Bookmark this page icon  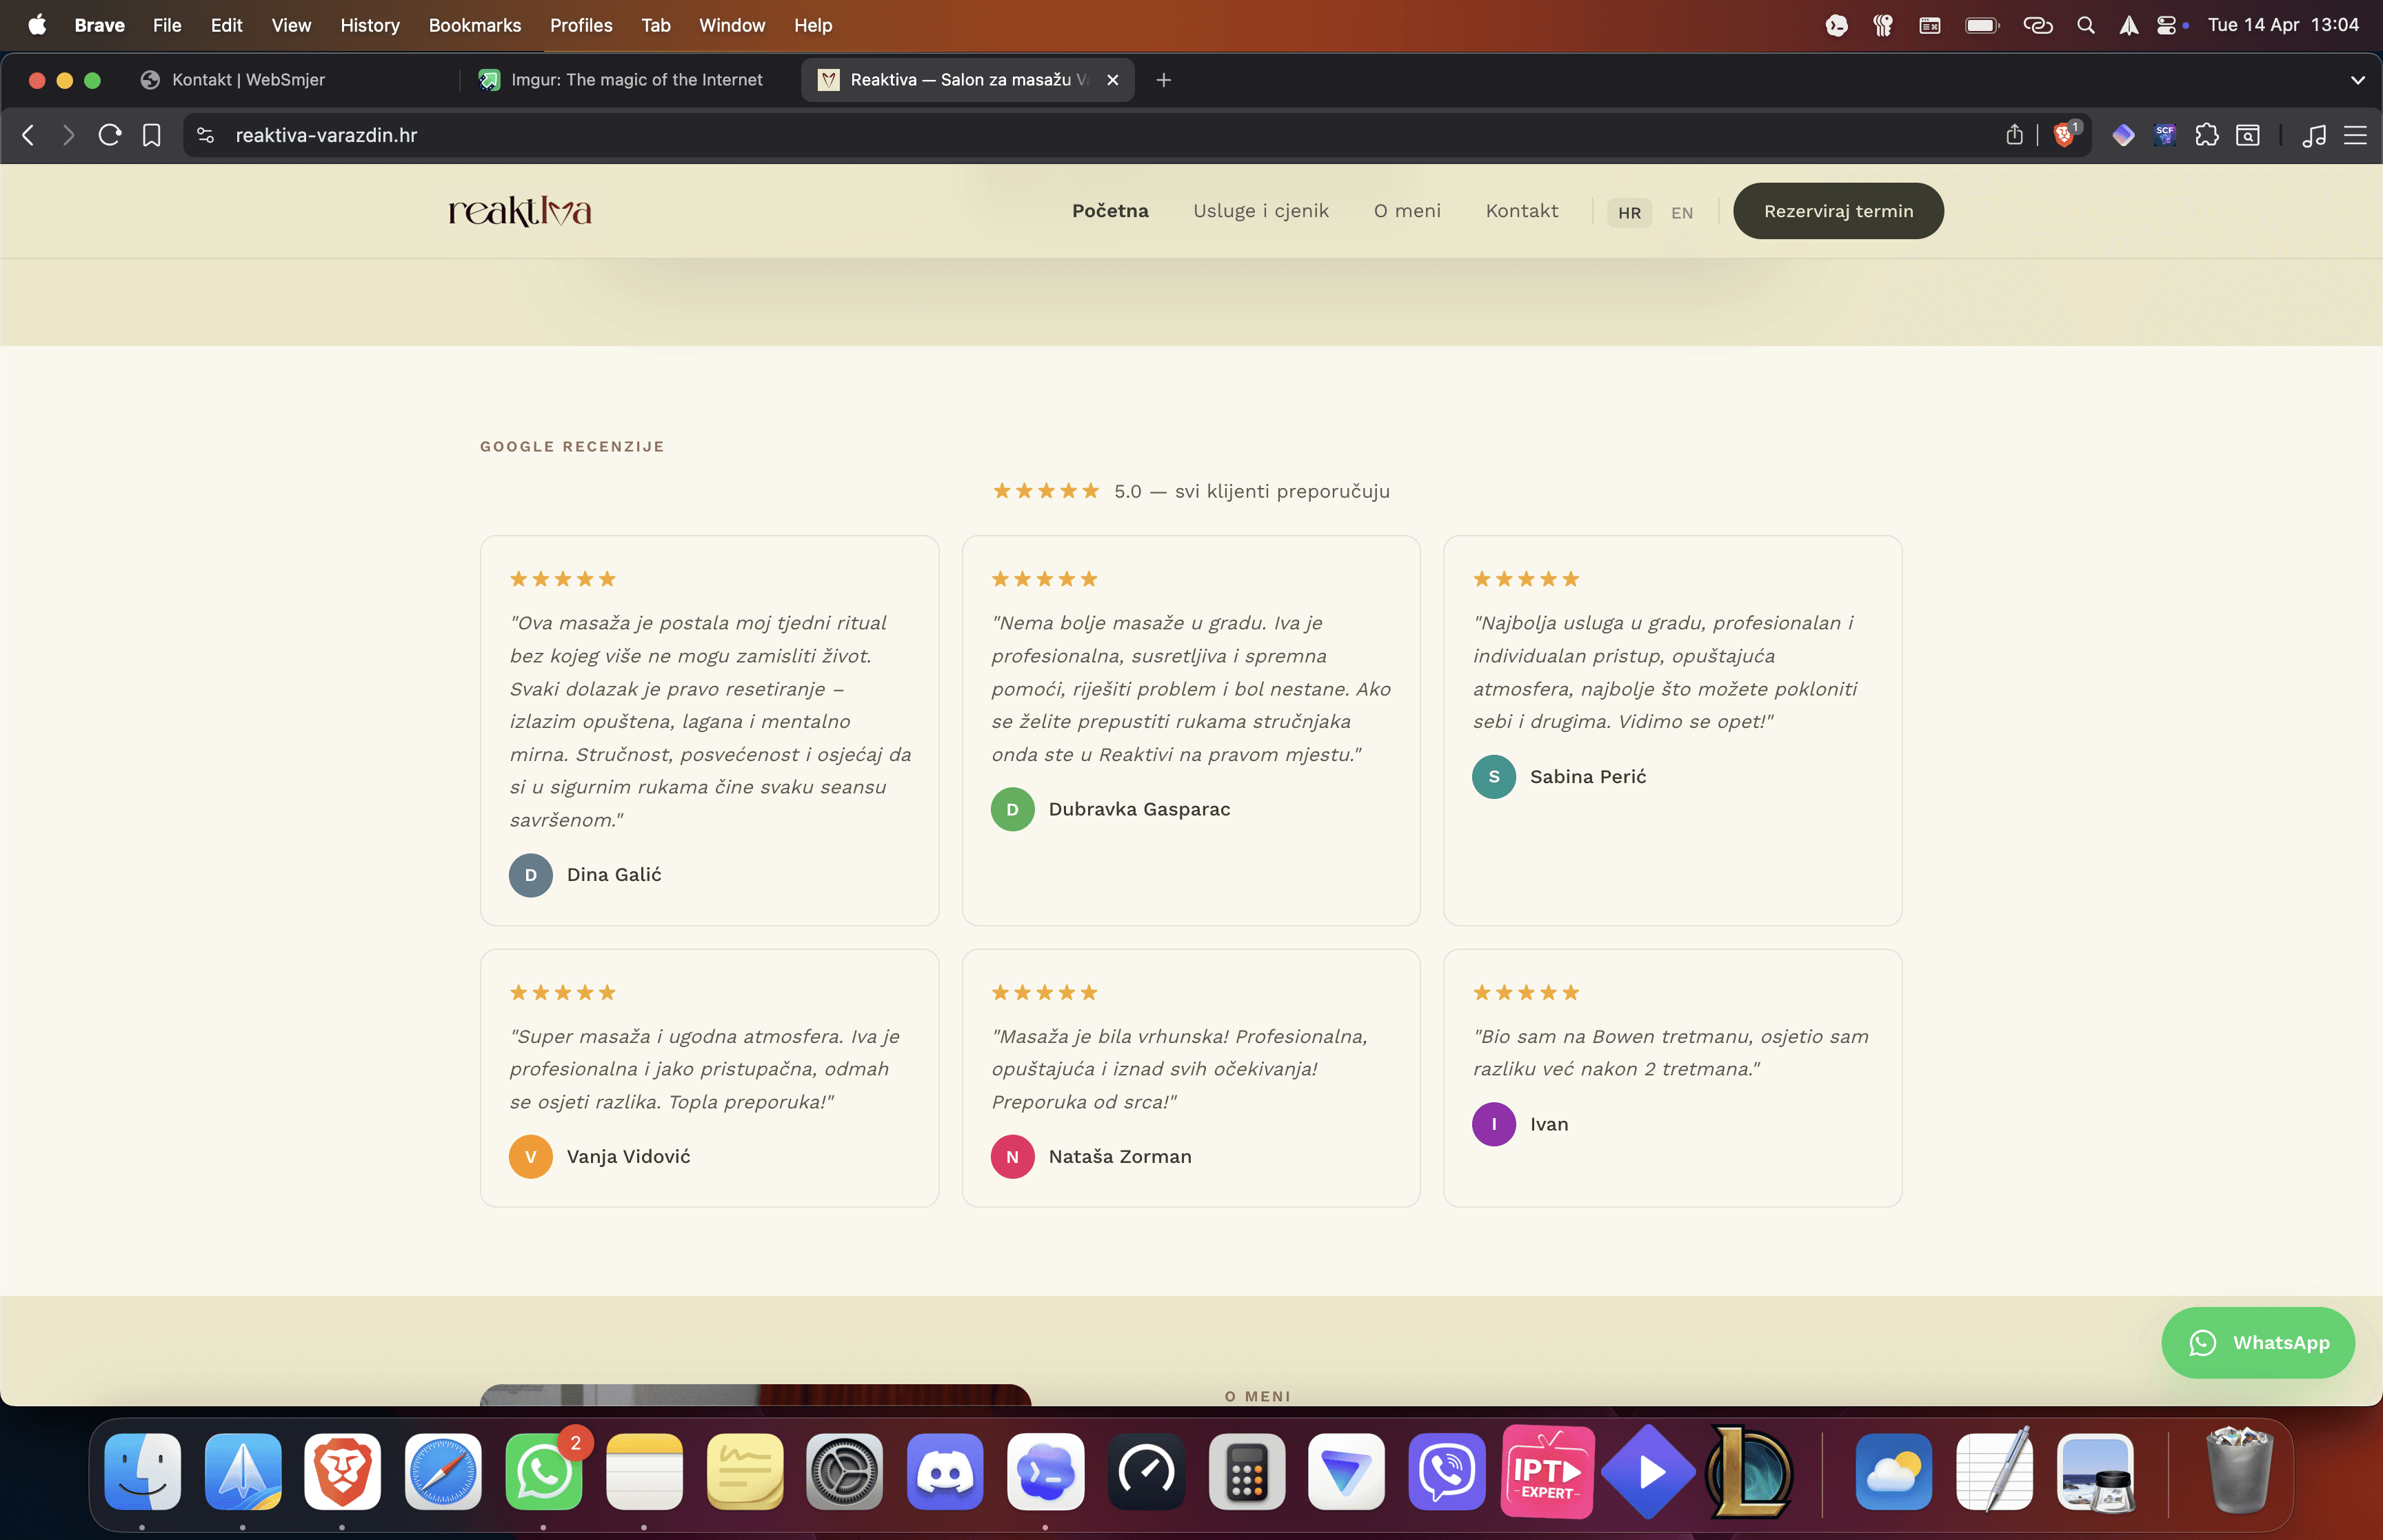(x=152, y=135)
